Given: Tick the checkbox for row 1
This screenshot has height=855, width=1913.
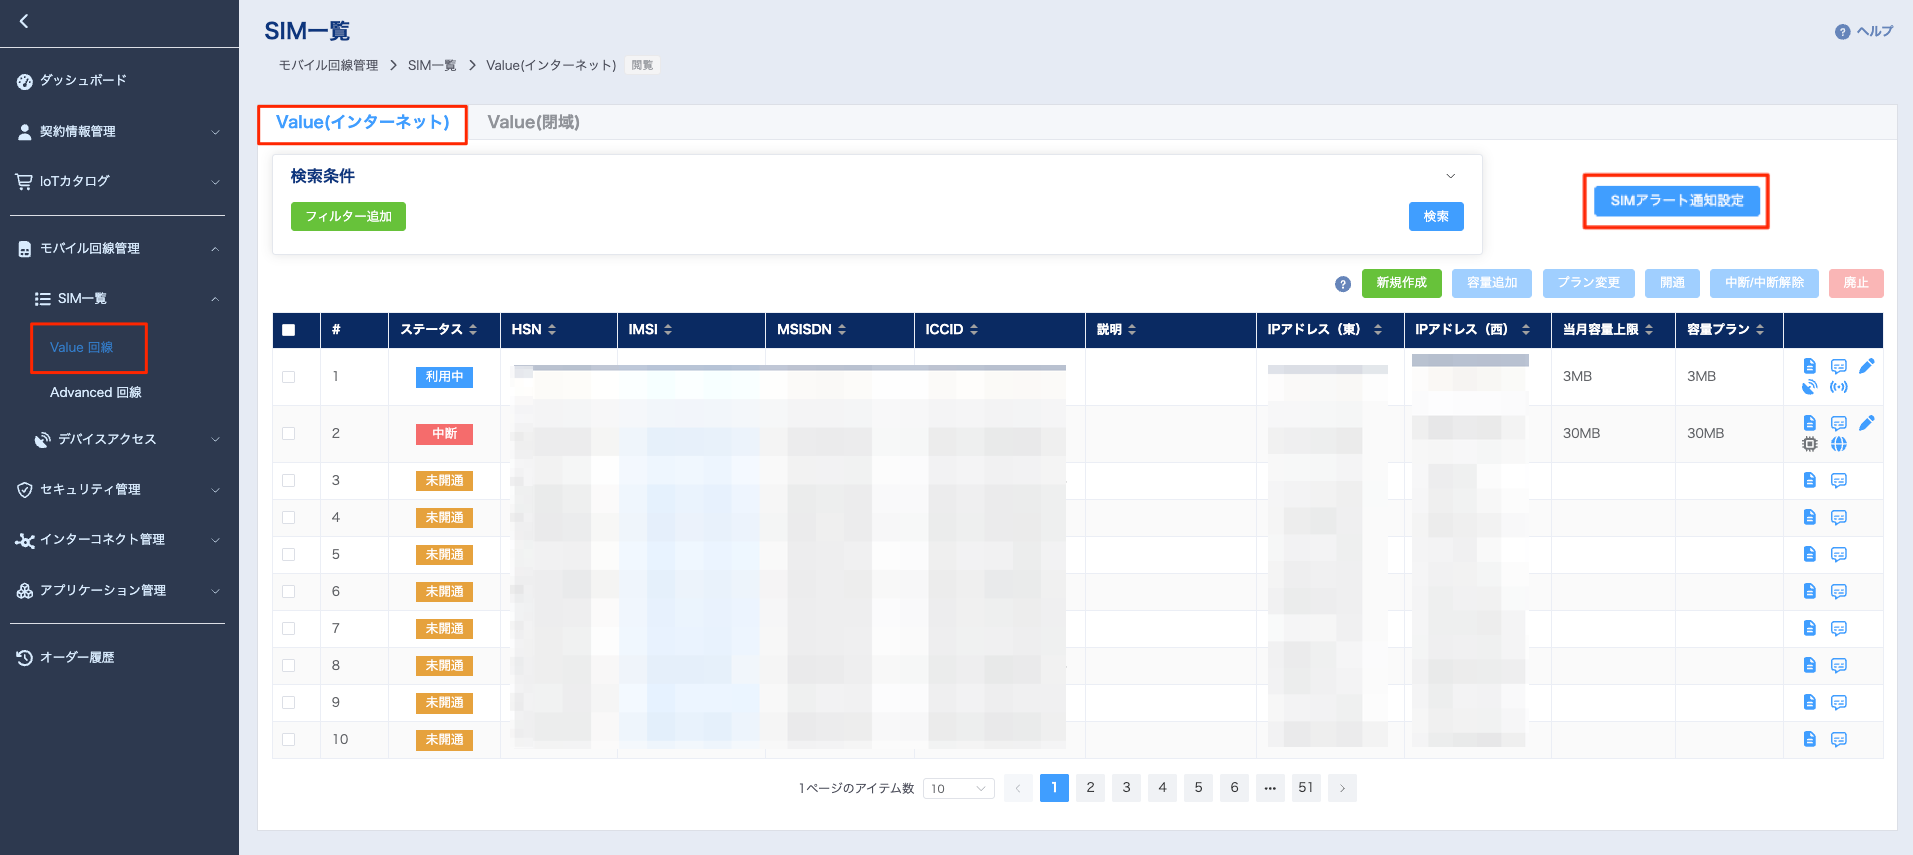Looking at the screenshot, I should 289,377.
